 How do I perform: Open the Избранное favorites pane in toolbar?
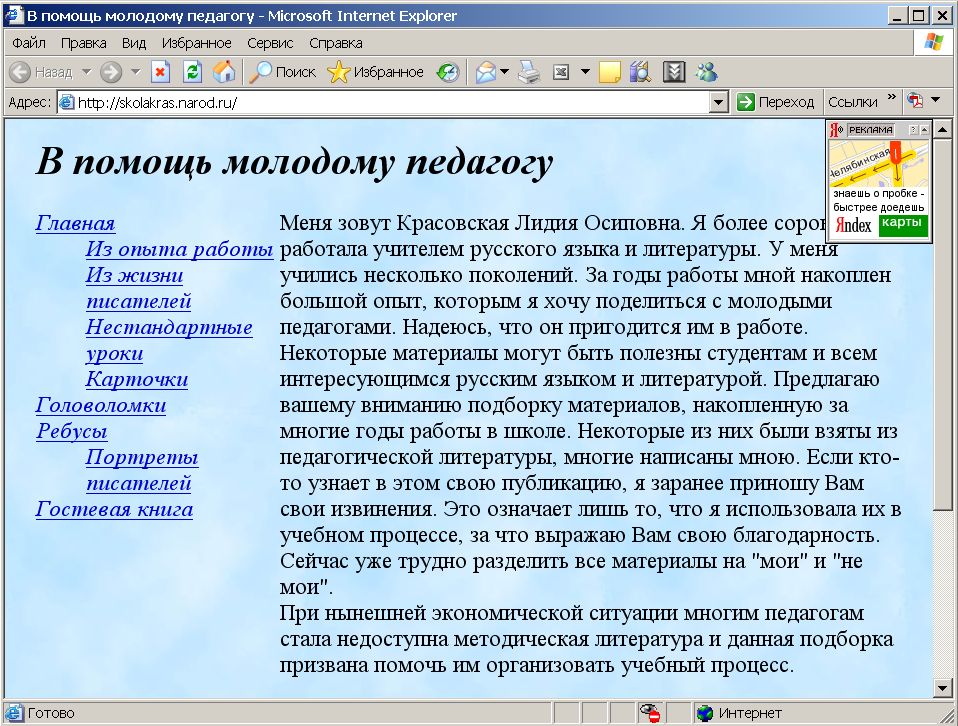point(376,72)
